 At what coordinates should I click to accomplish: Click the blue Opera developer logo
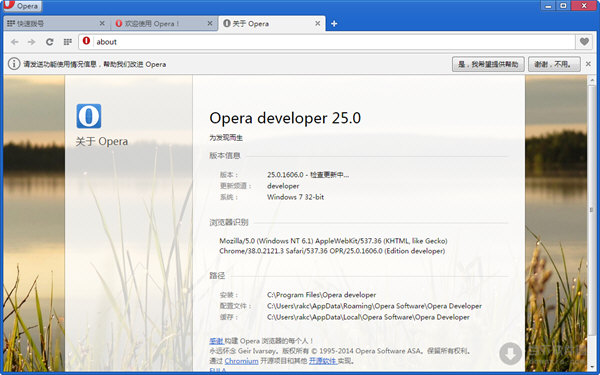(x=89, y=116)
